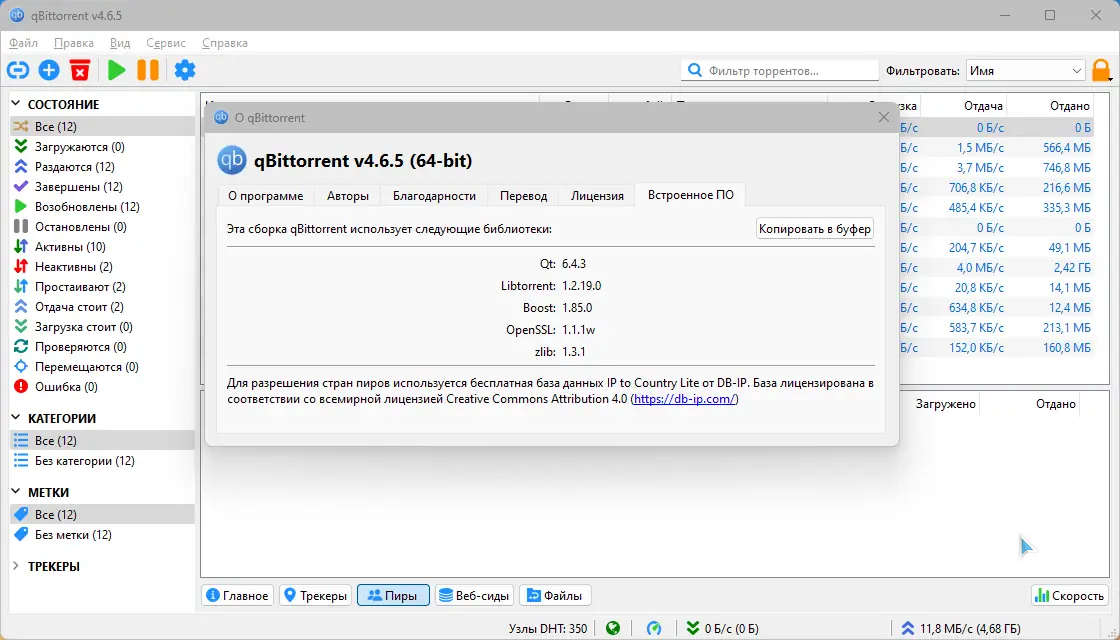Click the orange pause torrents icon
Viewport: 1120px width, 640px height.
[x=148, y=70]
